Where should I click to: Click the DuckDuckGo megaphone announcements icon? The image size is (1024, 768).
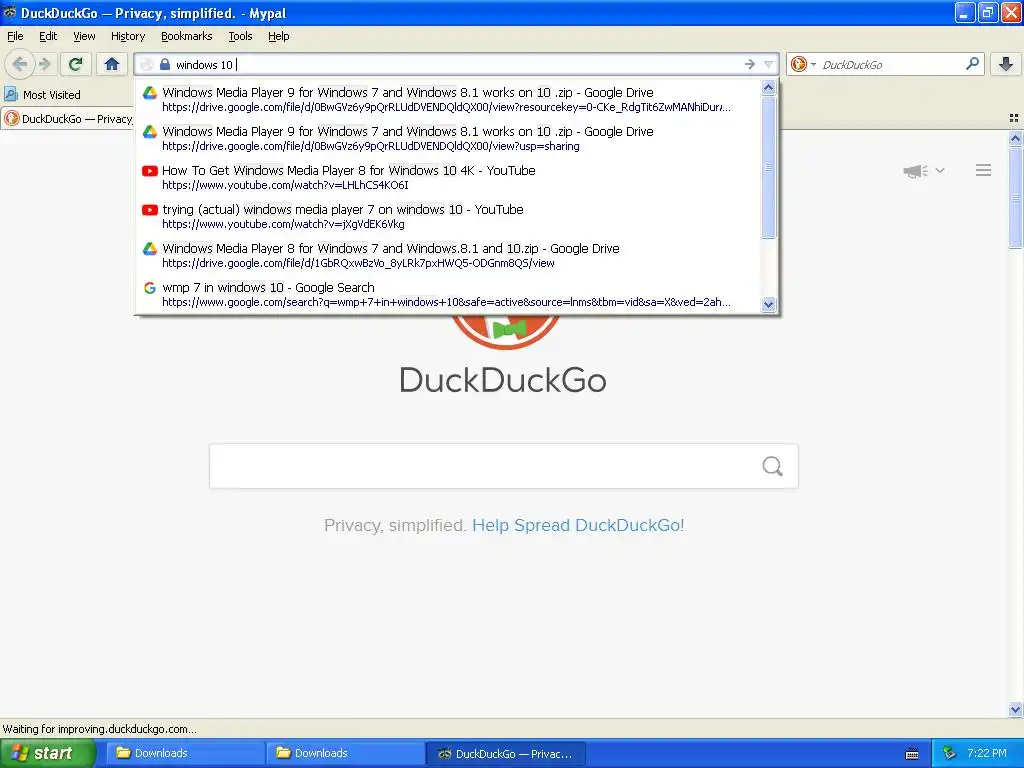coord(916,171)
